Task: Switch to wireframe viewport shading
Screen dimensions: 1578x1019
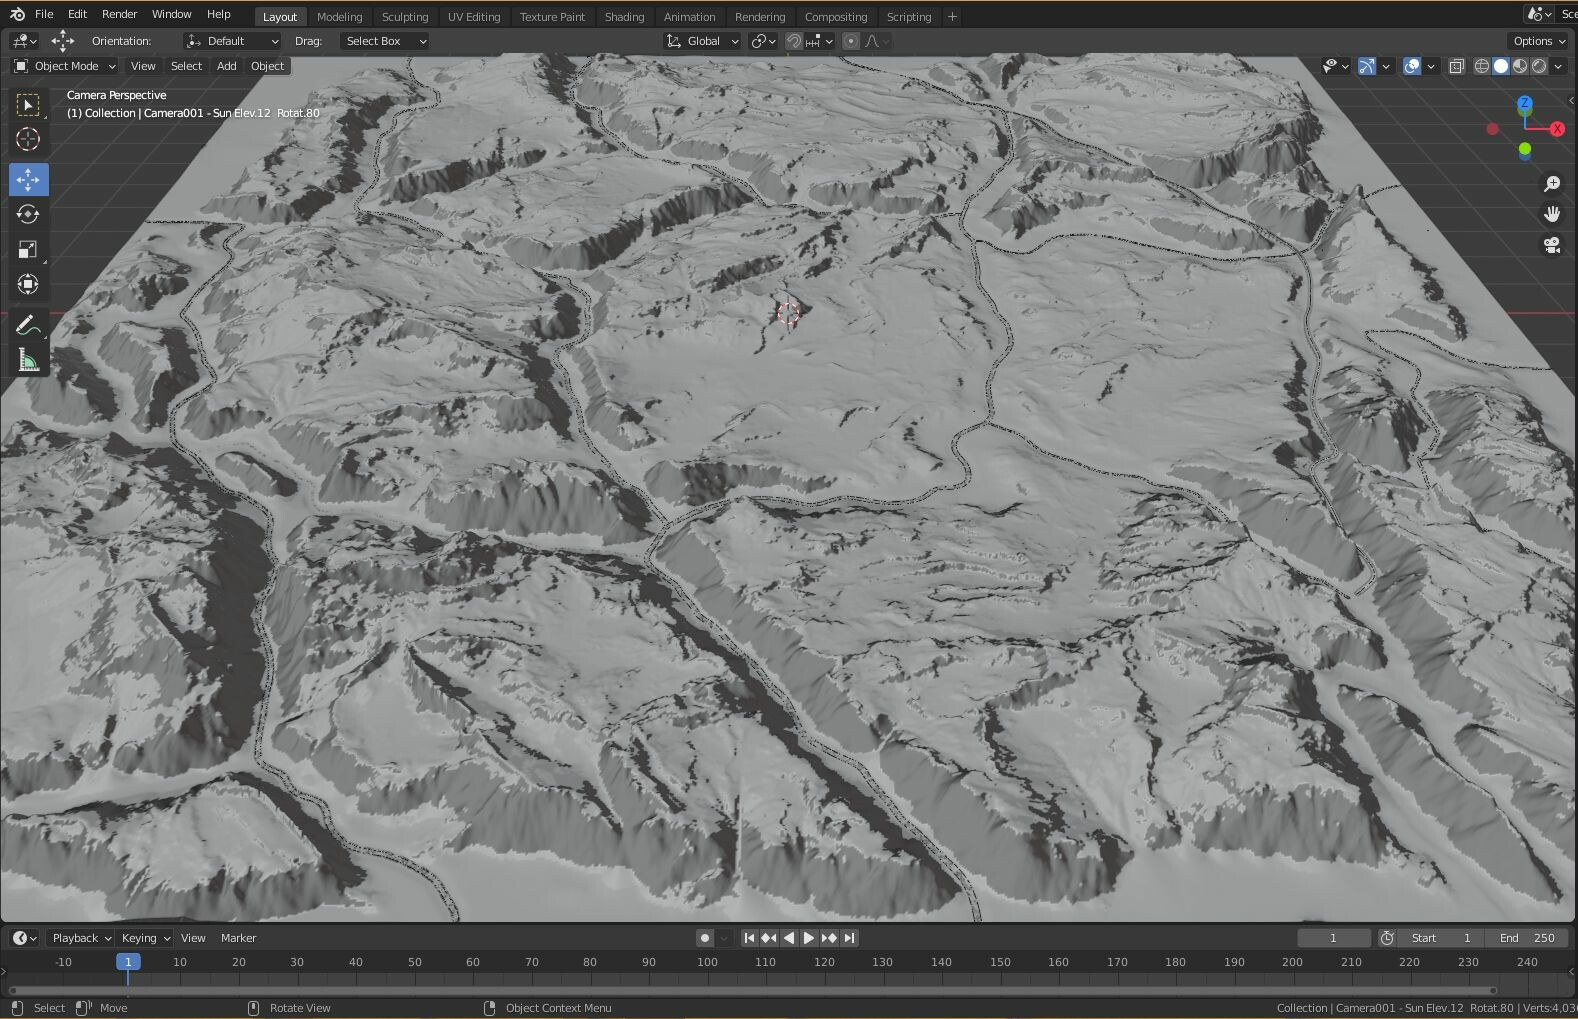Action: (1482, 66)
